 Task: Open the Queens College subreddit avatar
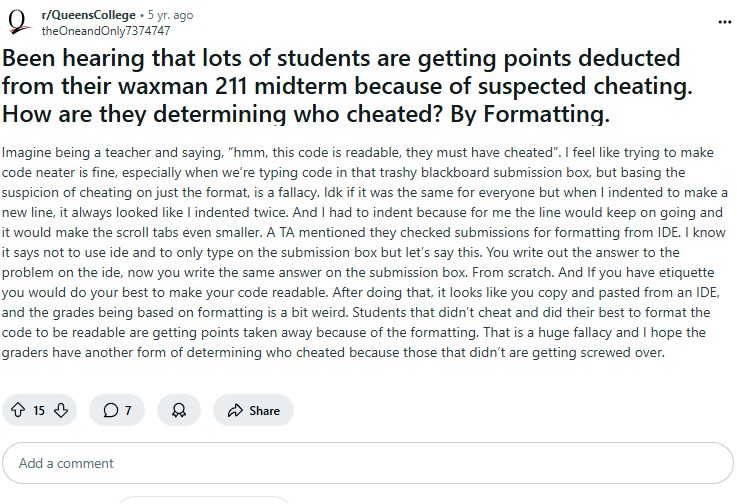[x=17, y=22]
